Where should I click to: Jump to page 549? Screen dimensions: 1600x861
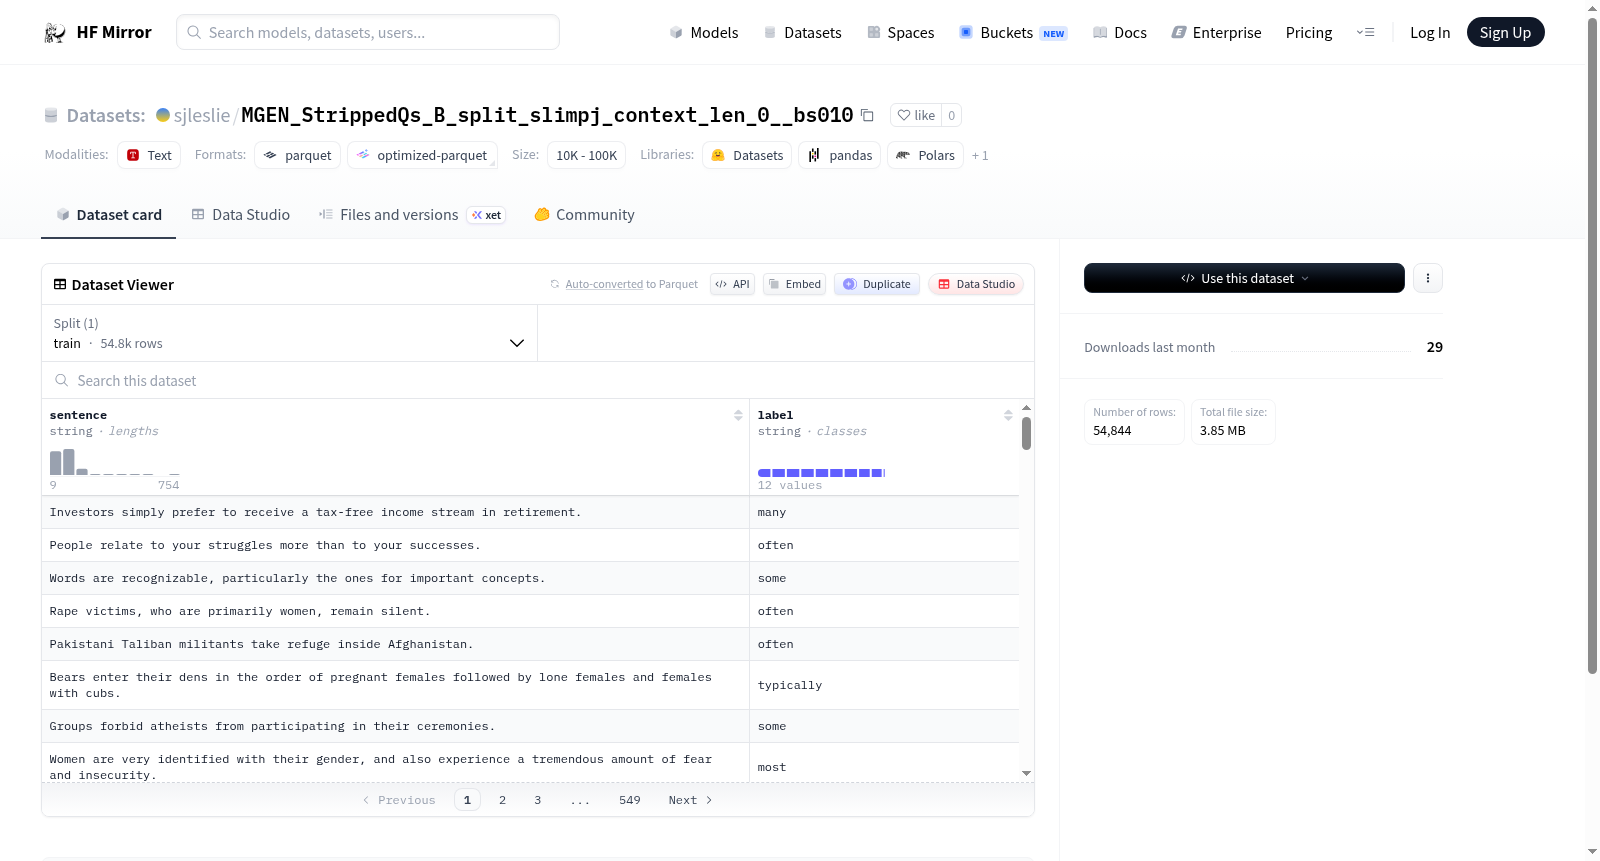coord(630,800)
